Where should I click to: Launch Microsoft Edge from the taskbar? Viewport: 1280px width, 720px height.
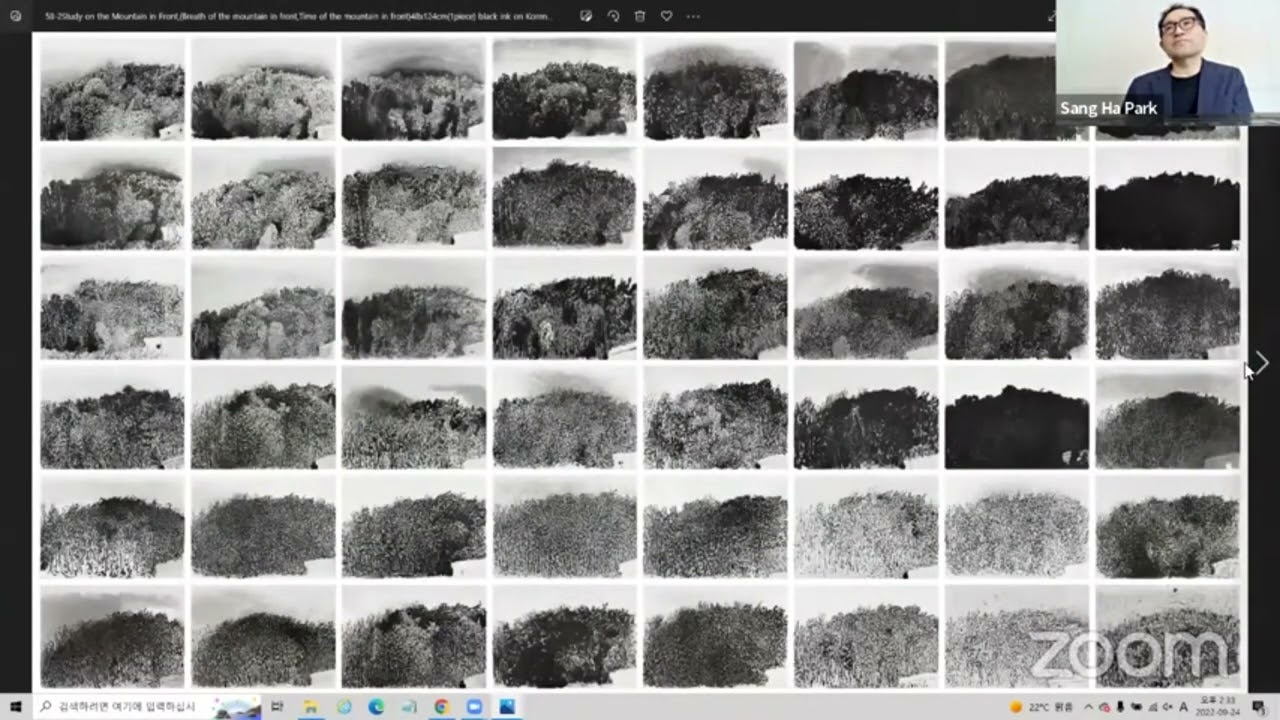point(376,707)
